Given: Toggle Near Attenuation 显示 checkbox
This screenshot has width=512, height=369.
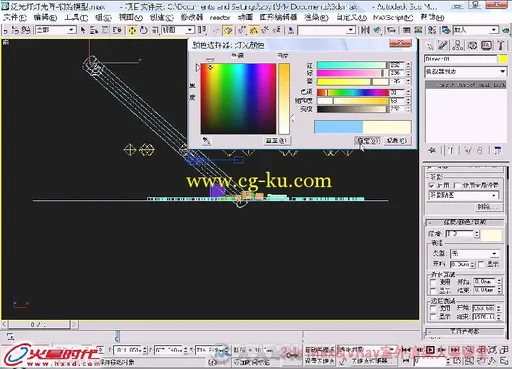Looking at the screenshot, I should click(x=433, y=291).
